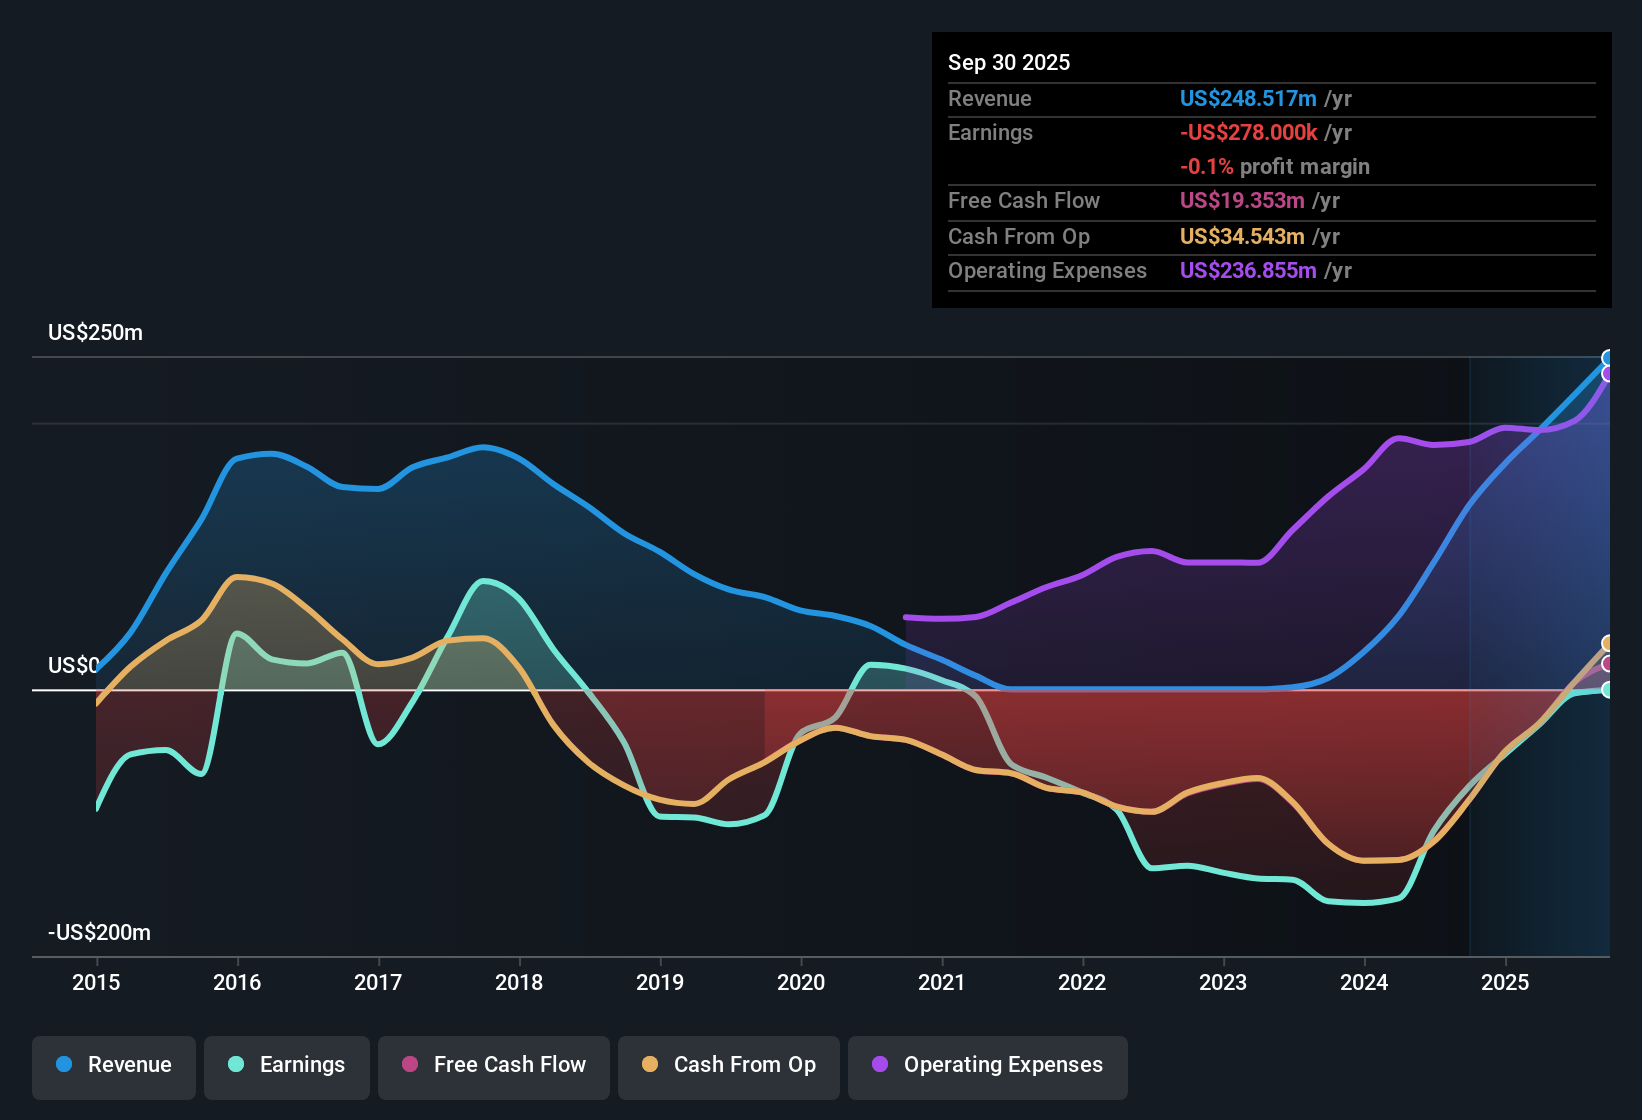Click the 2024 x-axis label
Screen dimensions: 1642x1120
[x=1364, y=983]
